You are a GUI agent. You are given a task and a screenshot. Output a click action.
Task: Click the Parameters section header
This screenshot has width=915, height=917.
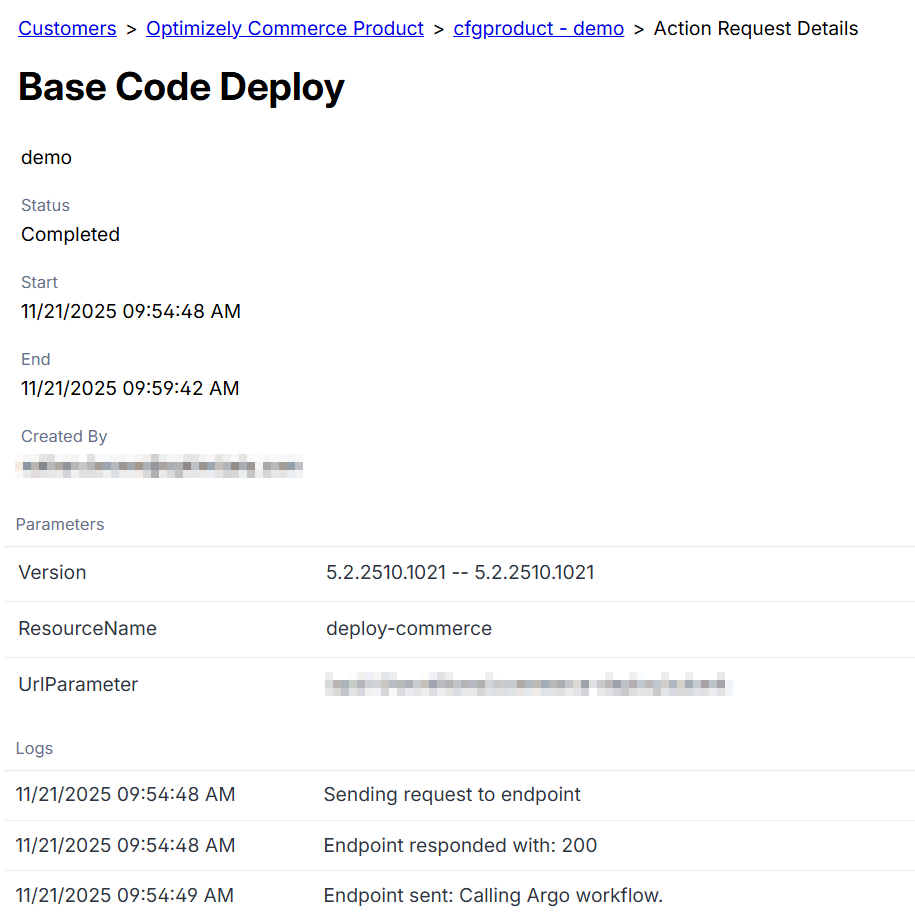pyautogui.click(x=60, y=525)
